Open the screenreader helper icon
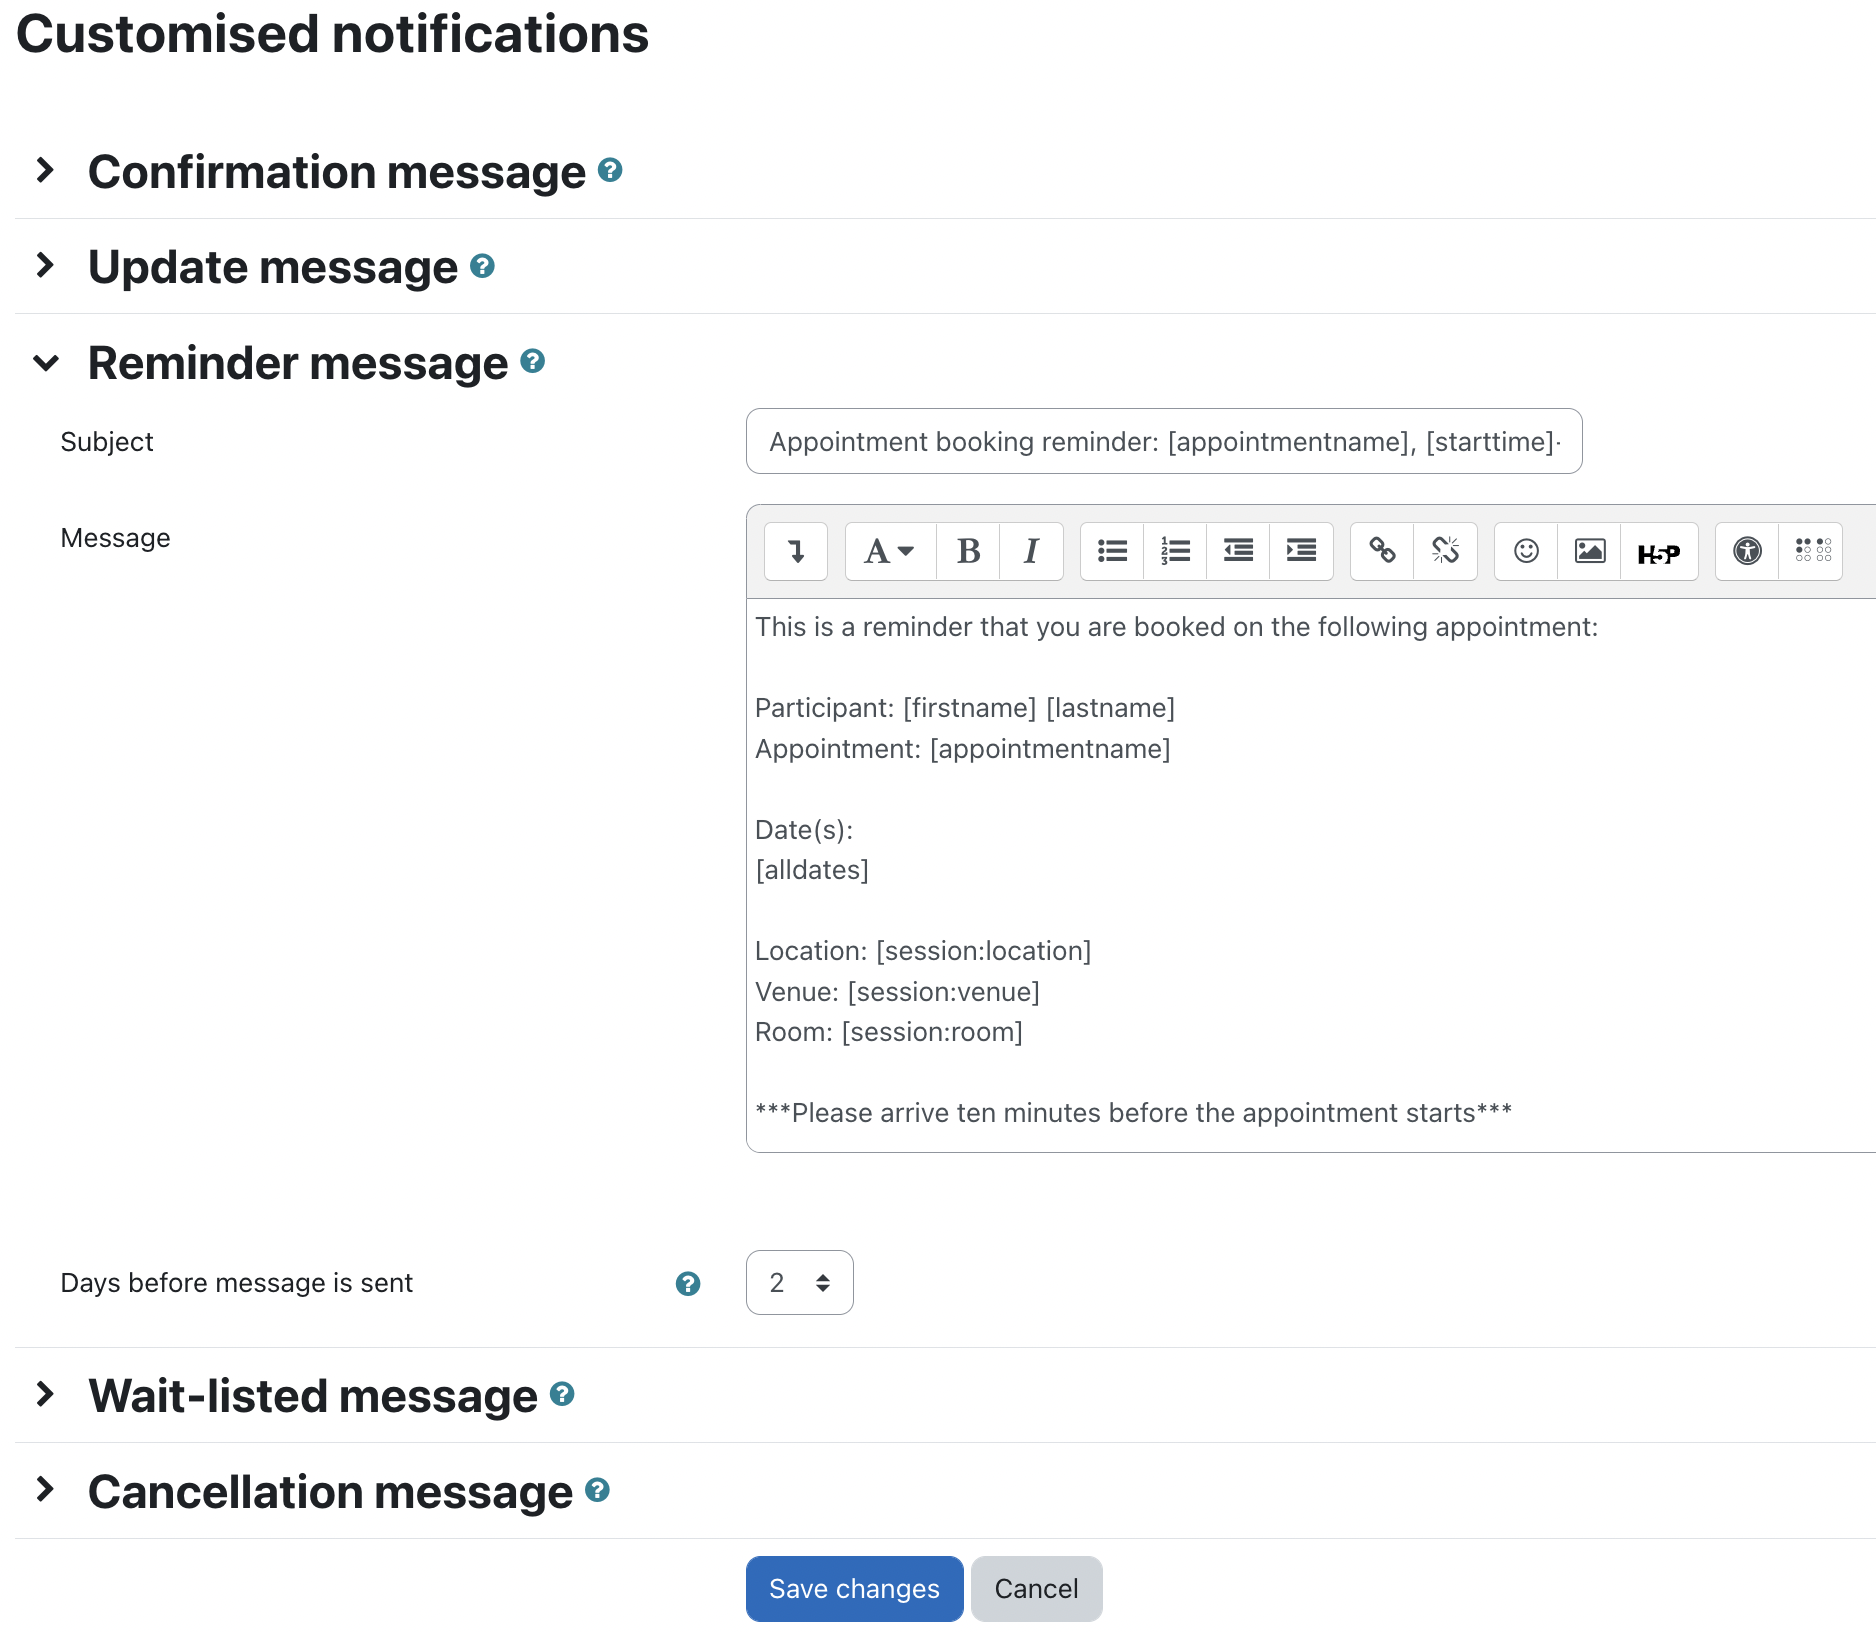This screenshot has height=1632, width=1876. click(x=1811, y=551)
